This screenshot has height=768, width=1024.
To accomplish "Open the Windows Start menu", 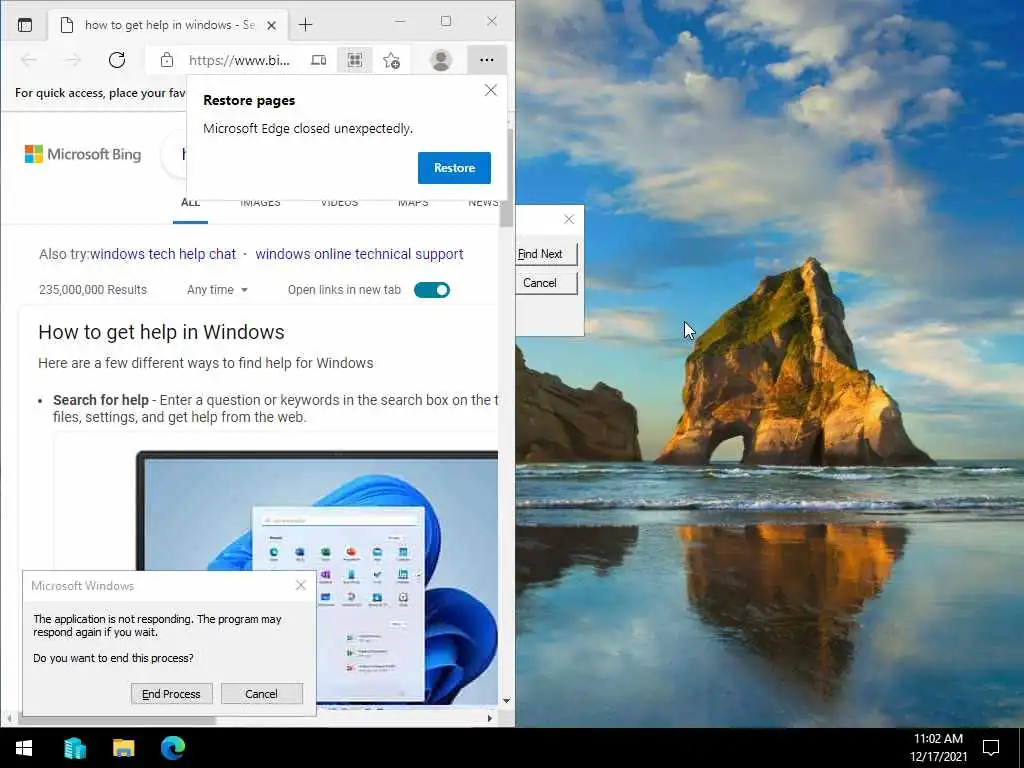I will (x=24, y=748).
